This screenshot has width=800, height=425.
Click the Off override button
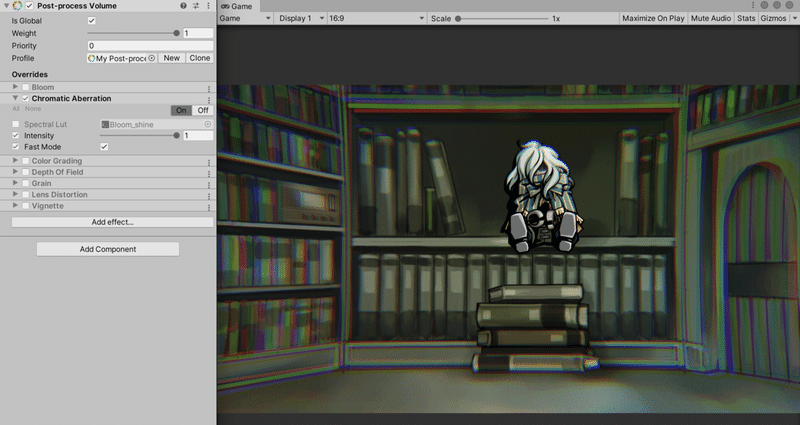(203, 110)
